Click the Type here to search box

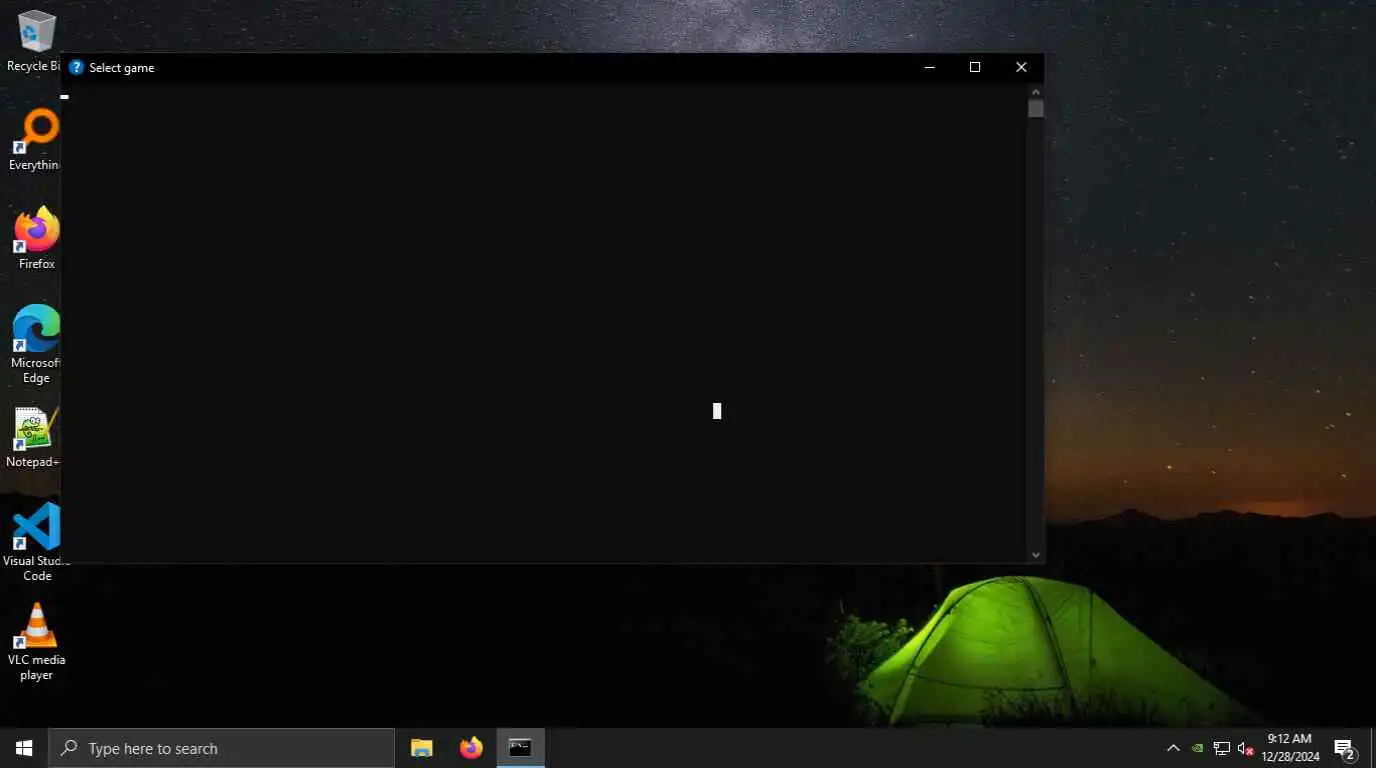(221, 748)
